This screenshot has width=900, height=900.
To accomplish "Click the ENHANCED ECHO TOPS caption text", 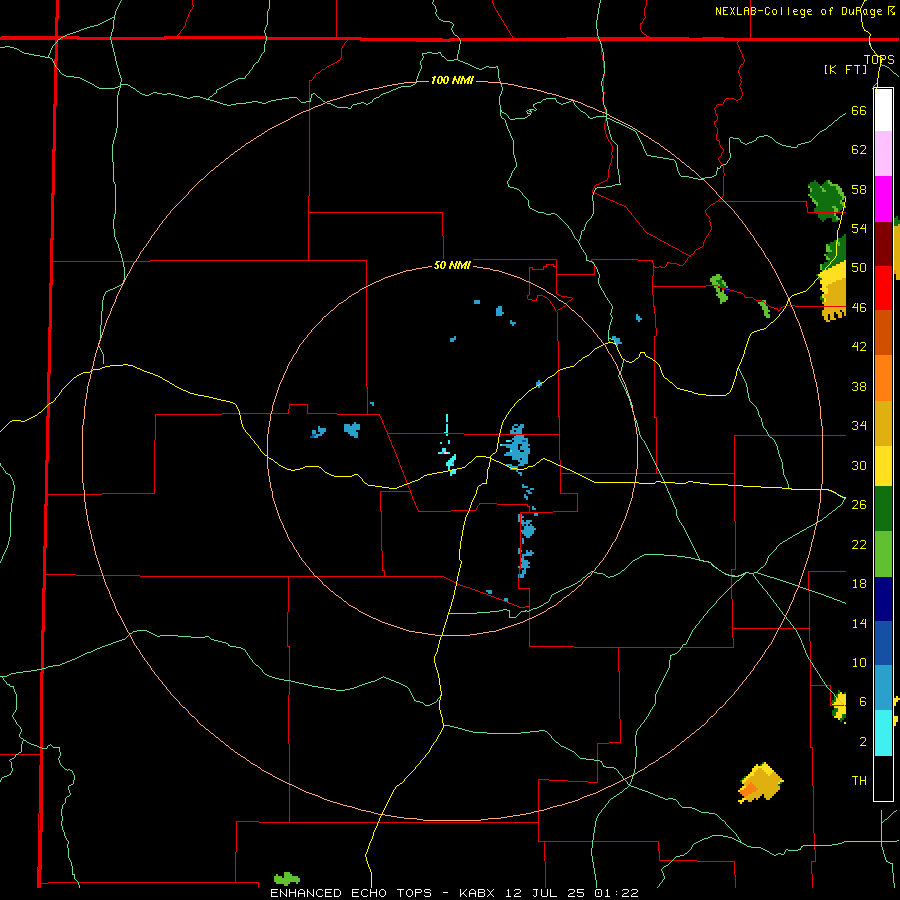I will [x=351, y=893].
